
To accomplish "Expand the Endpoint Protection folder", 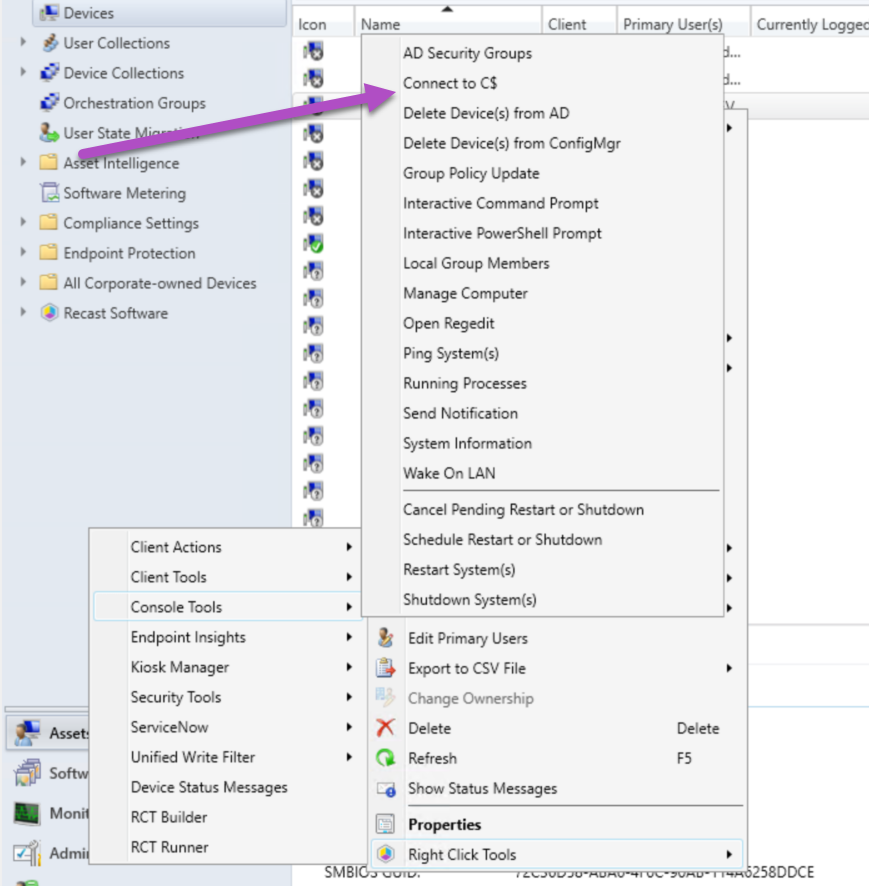I will click(x=24, y=253).
